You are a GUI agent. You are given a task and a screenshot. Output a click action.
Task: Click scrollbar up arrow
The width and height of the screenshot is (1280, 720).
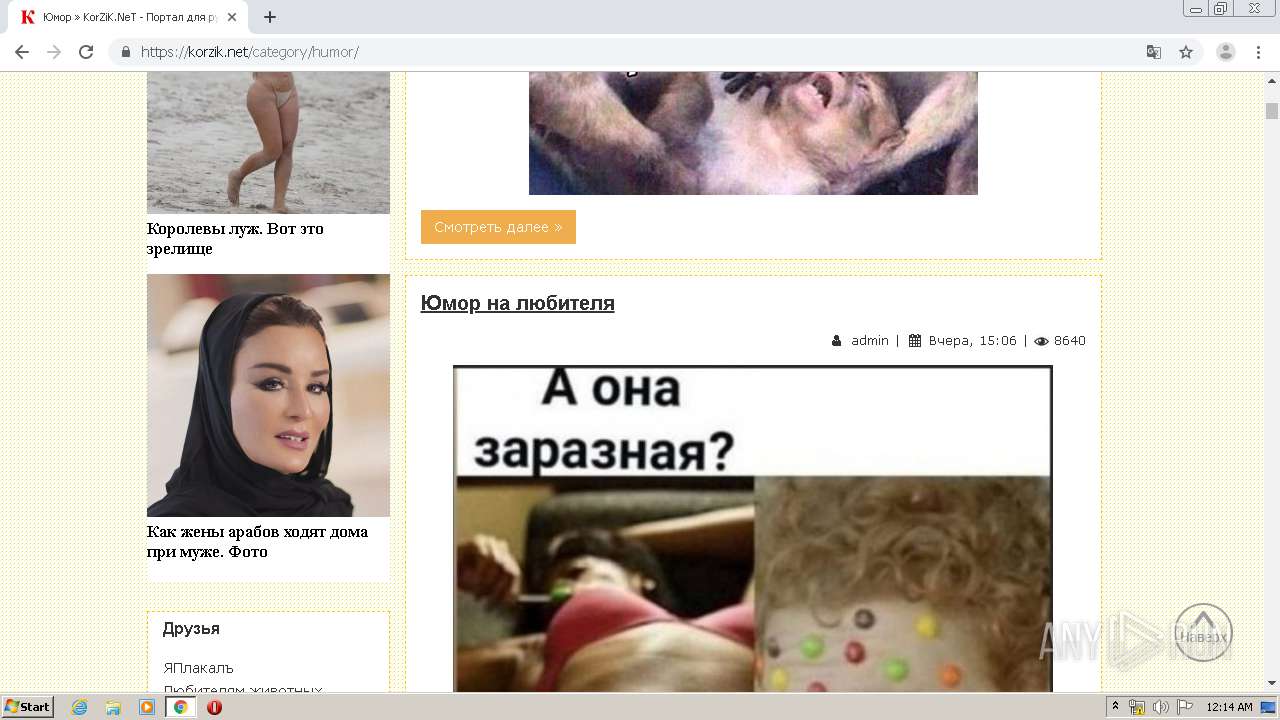(1272, 80)
